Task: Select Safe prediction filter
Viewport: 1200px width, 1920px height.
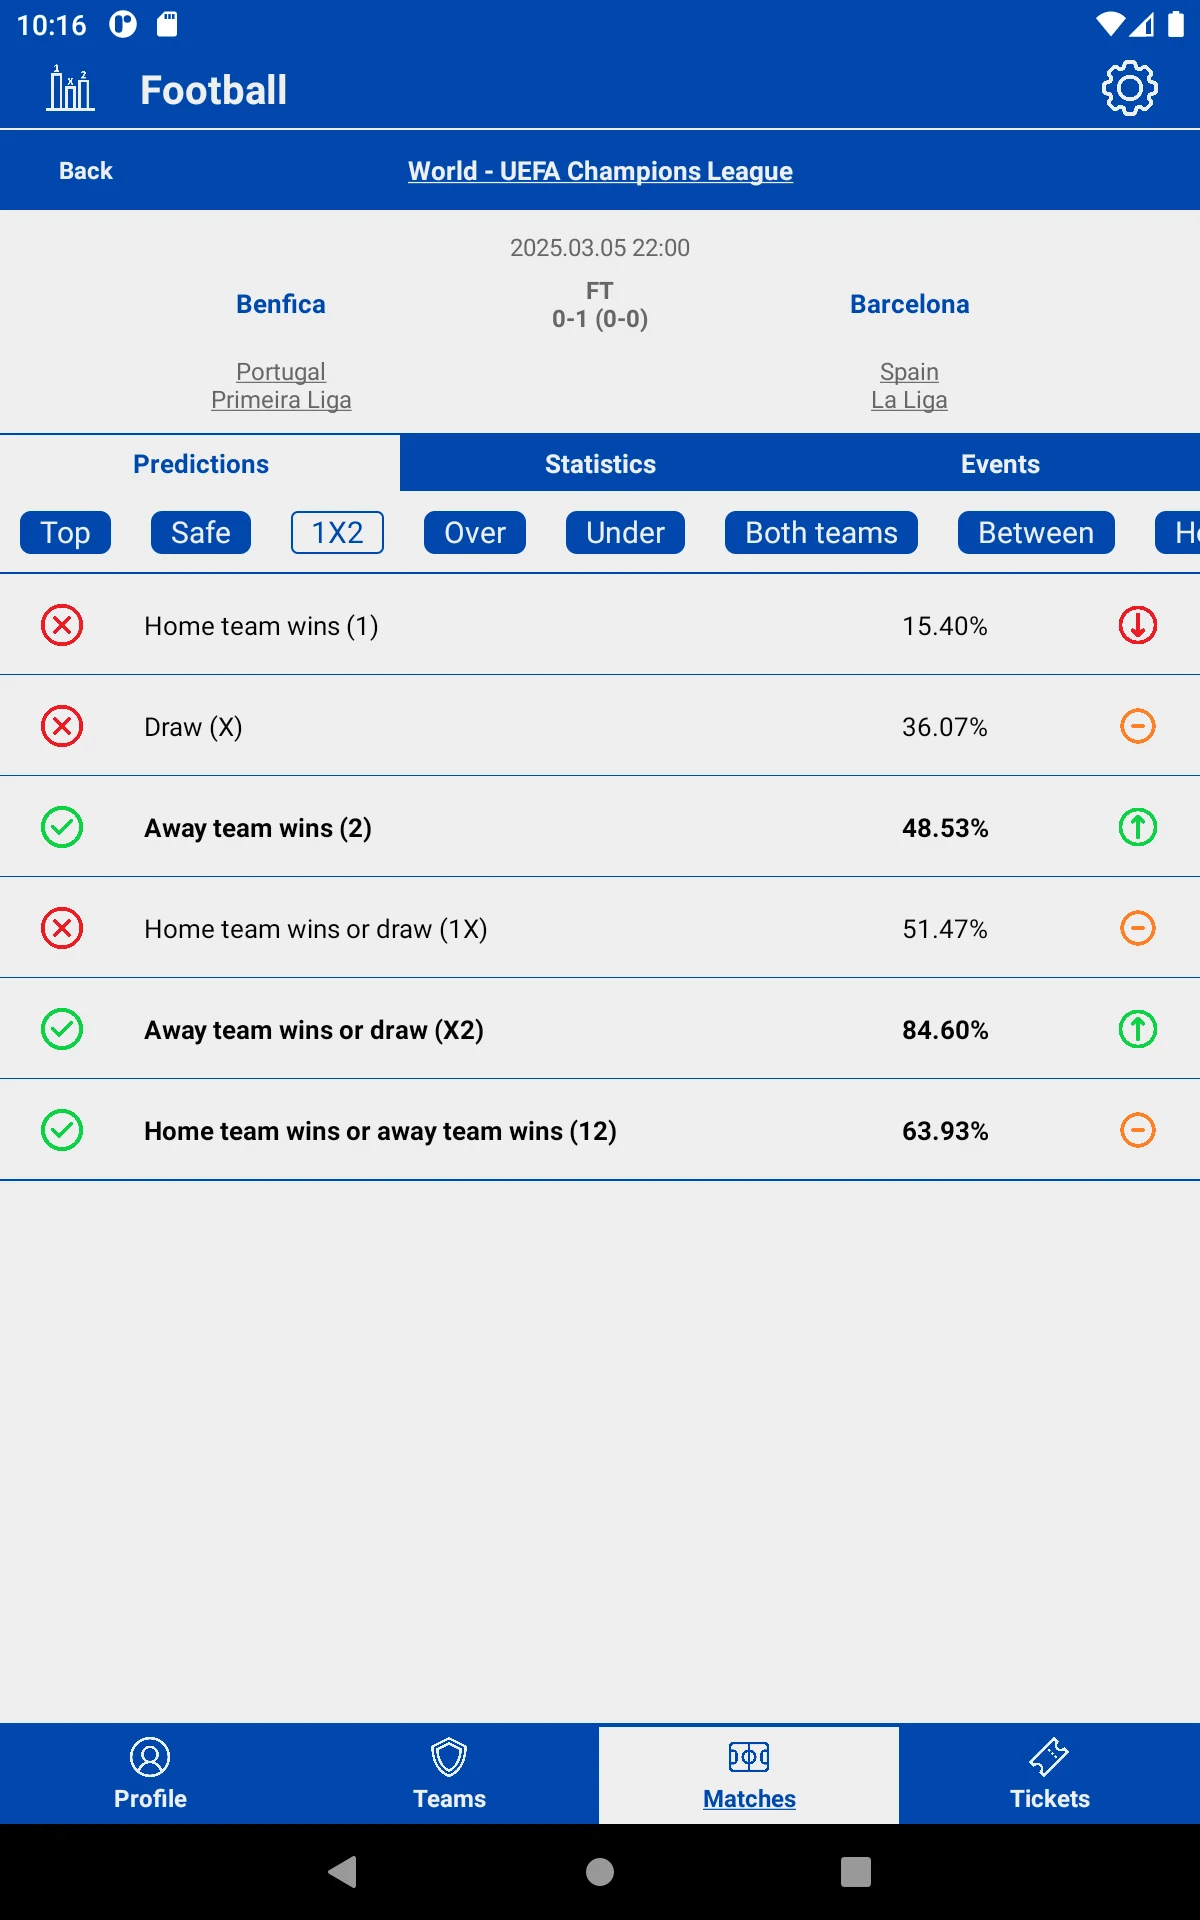Action: [x=200, y=532]
